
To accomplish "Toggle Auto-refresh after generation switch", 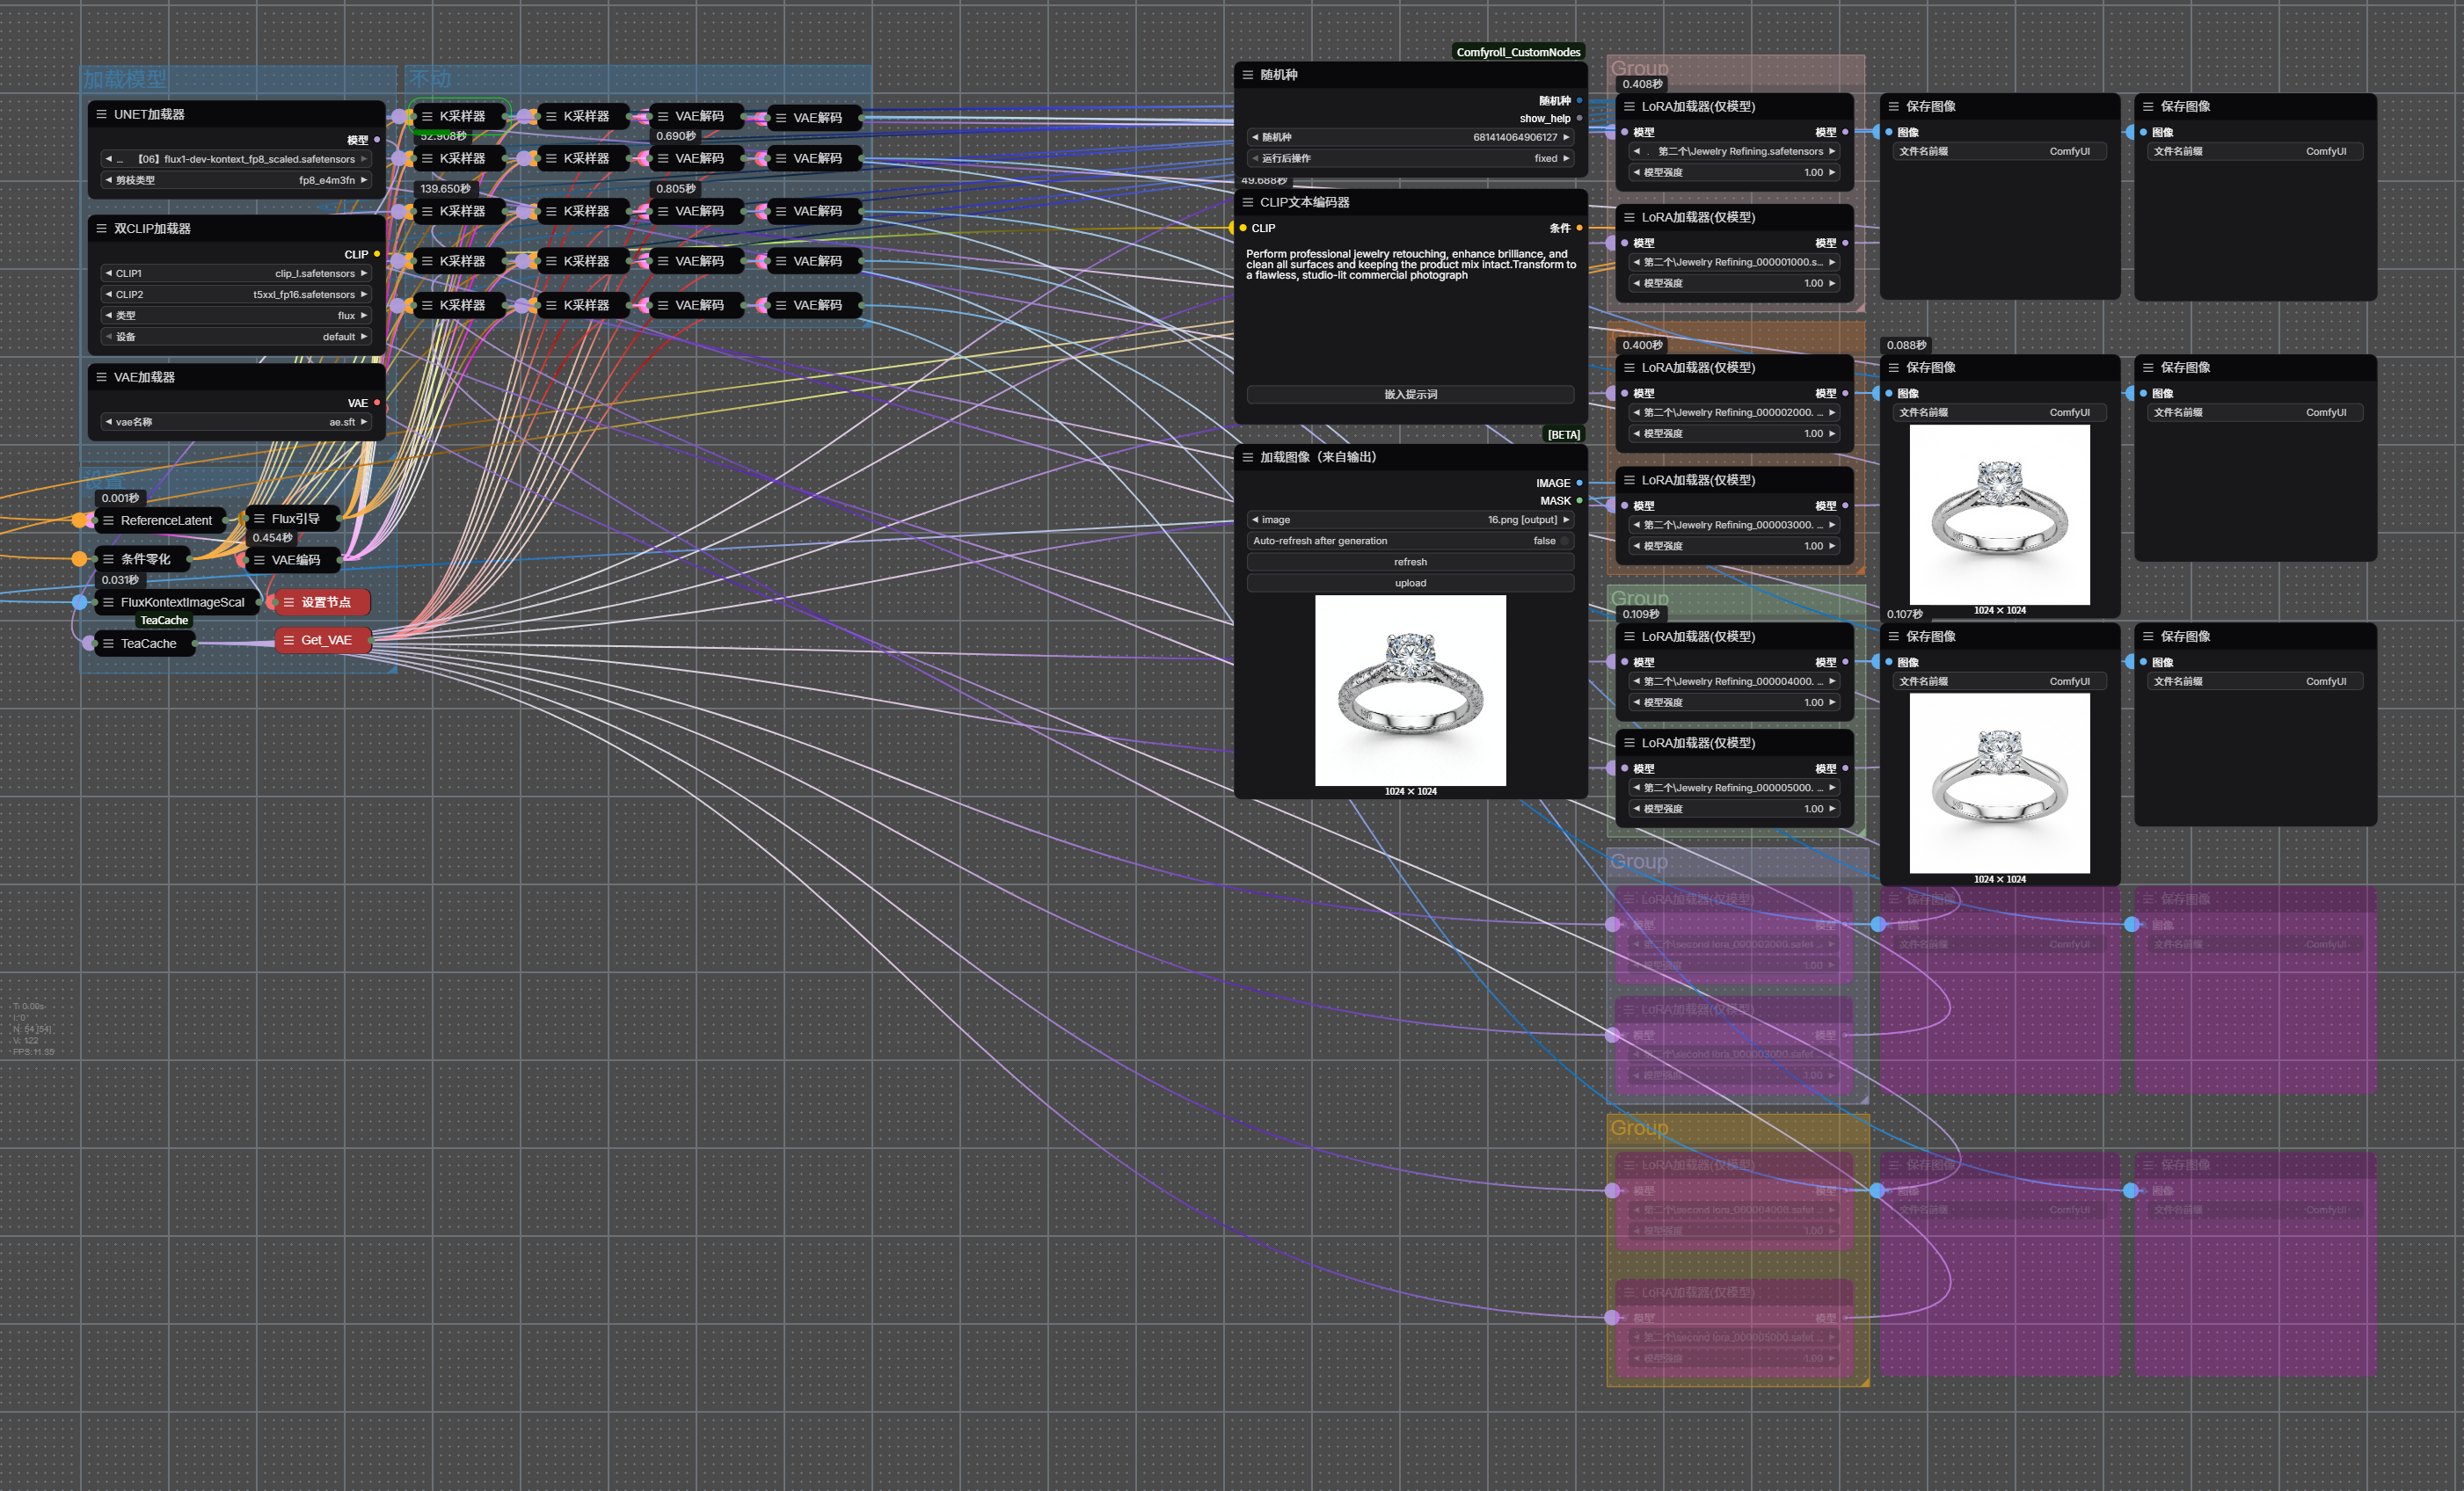I will coord(1564,541).
